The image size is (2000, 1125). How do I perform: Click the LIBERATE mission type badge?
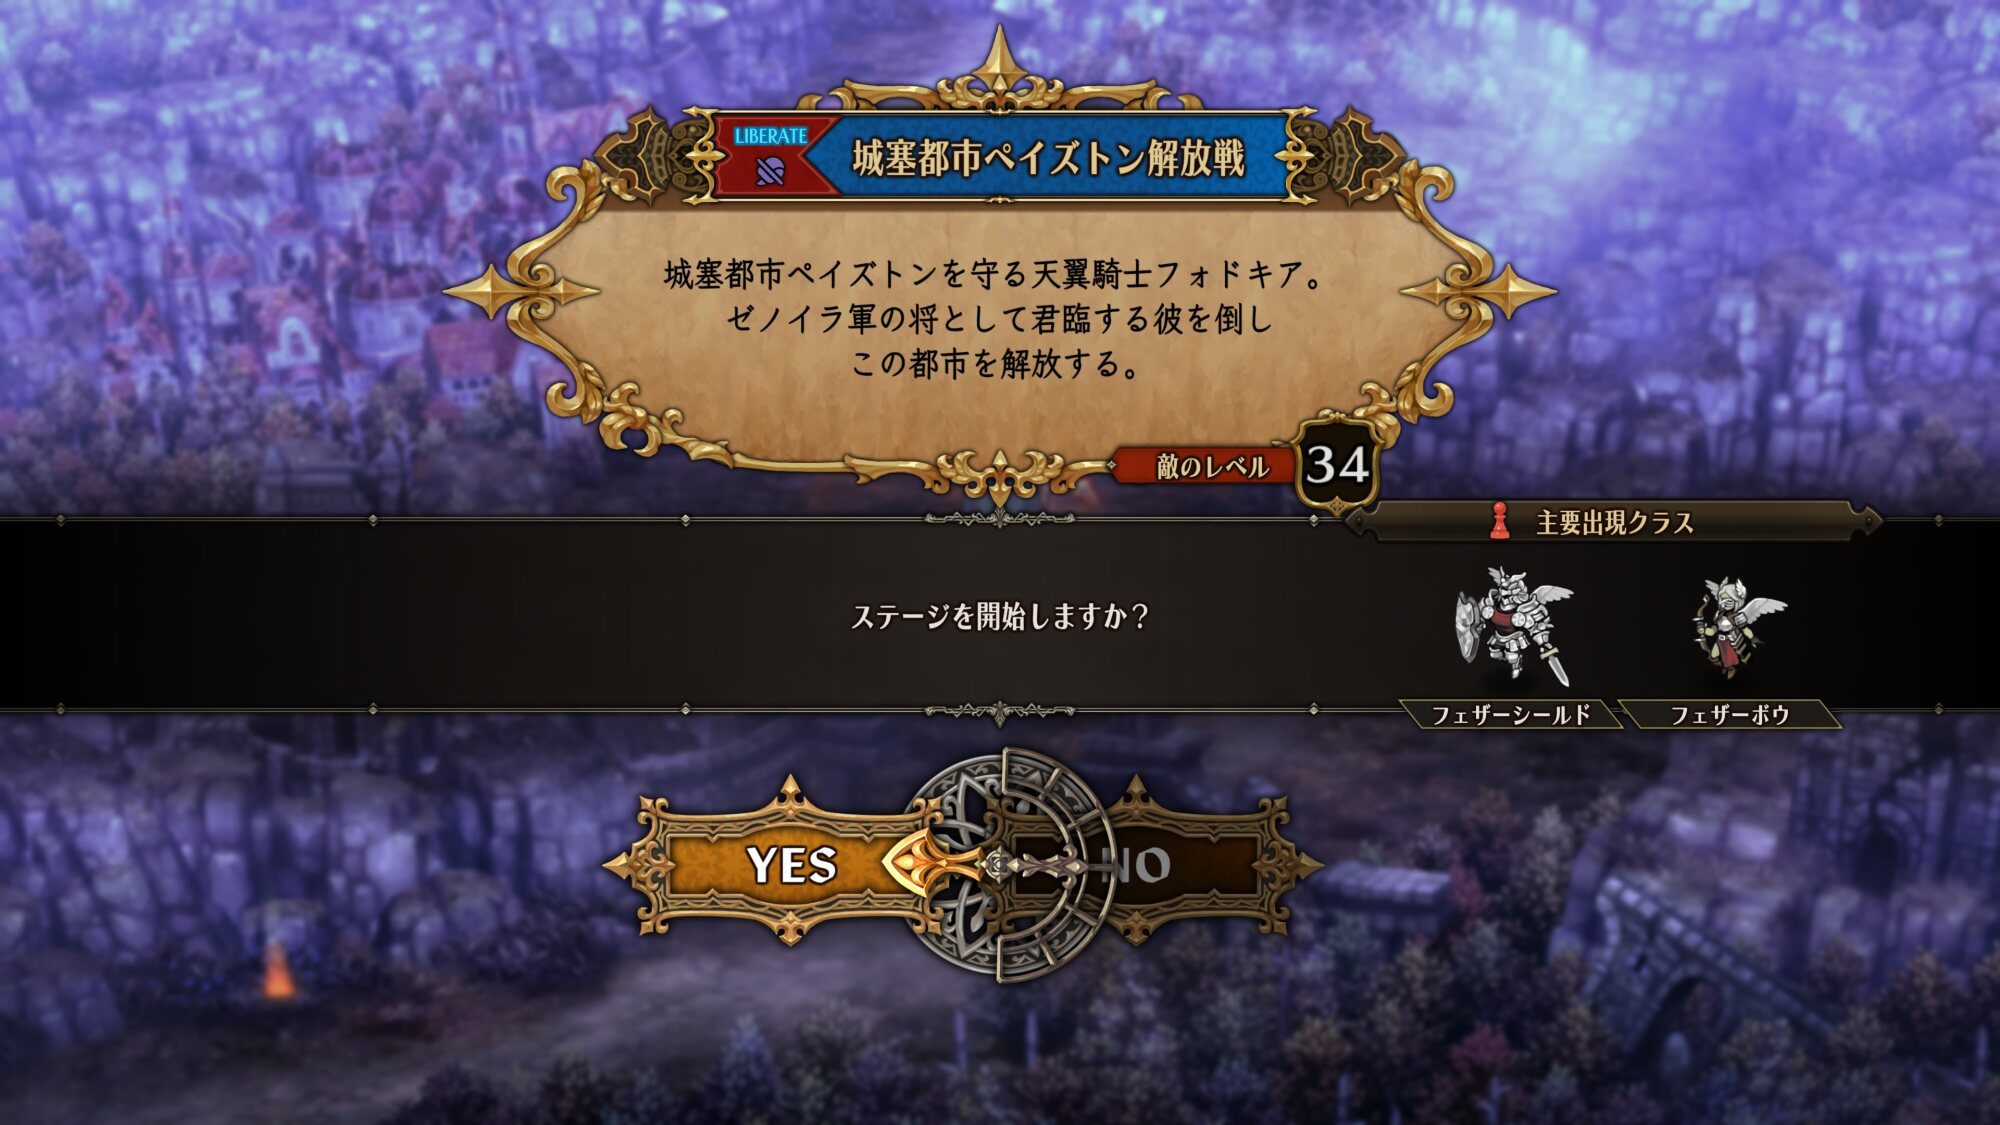pos(772,157)
